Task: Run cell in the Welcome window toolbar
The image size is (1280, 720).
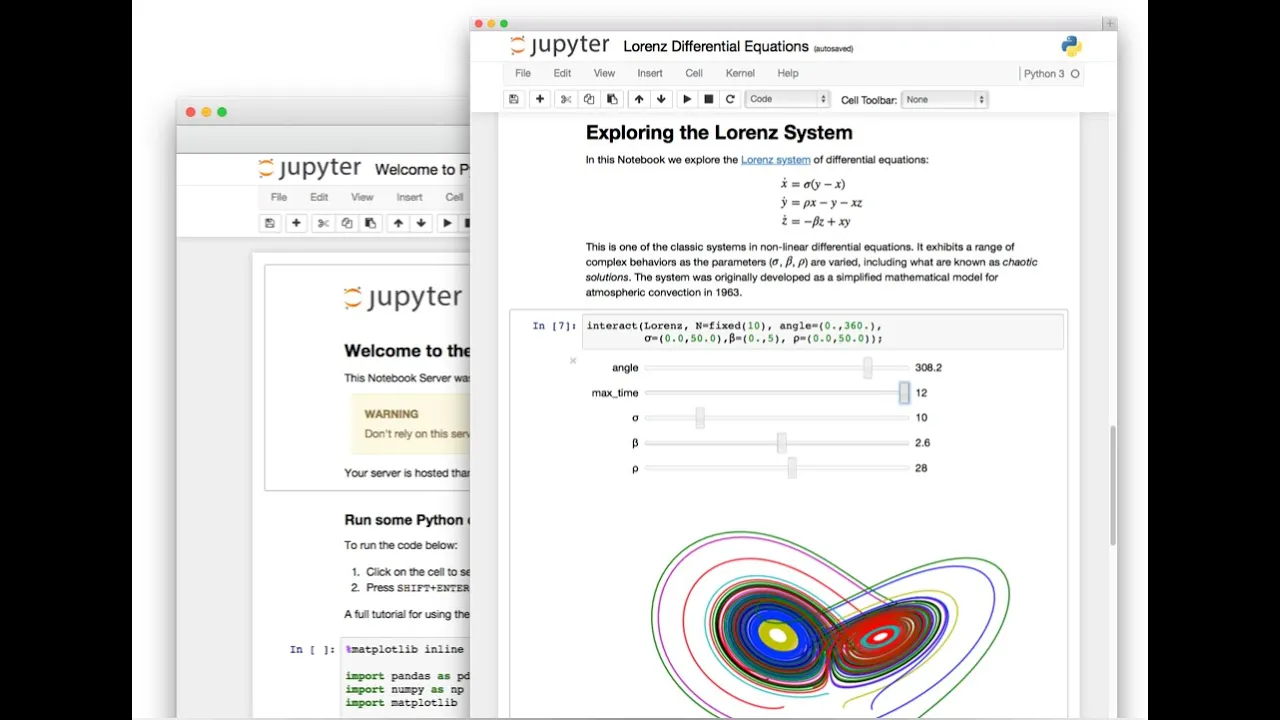Action: coord(447,223)
